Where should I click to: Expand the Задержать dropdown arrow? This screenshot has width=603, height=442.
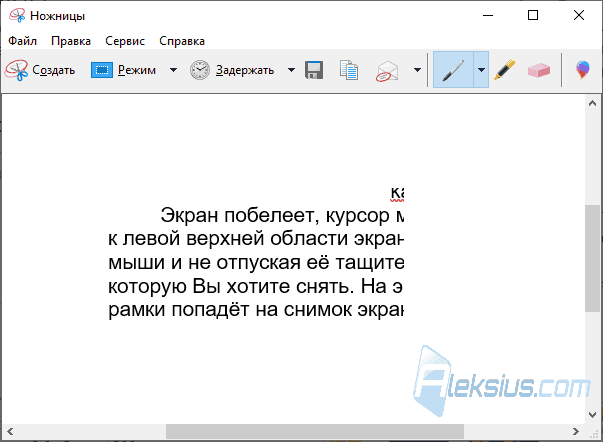[x=292, y=70]
